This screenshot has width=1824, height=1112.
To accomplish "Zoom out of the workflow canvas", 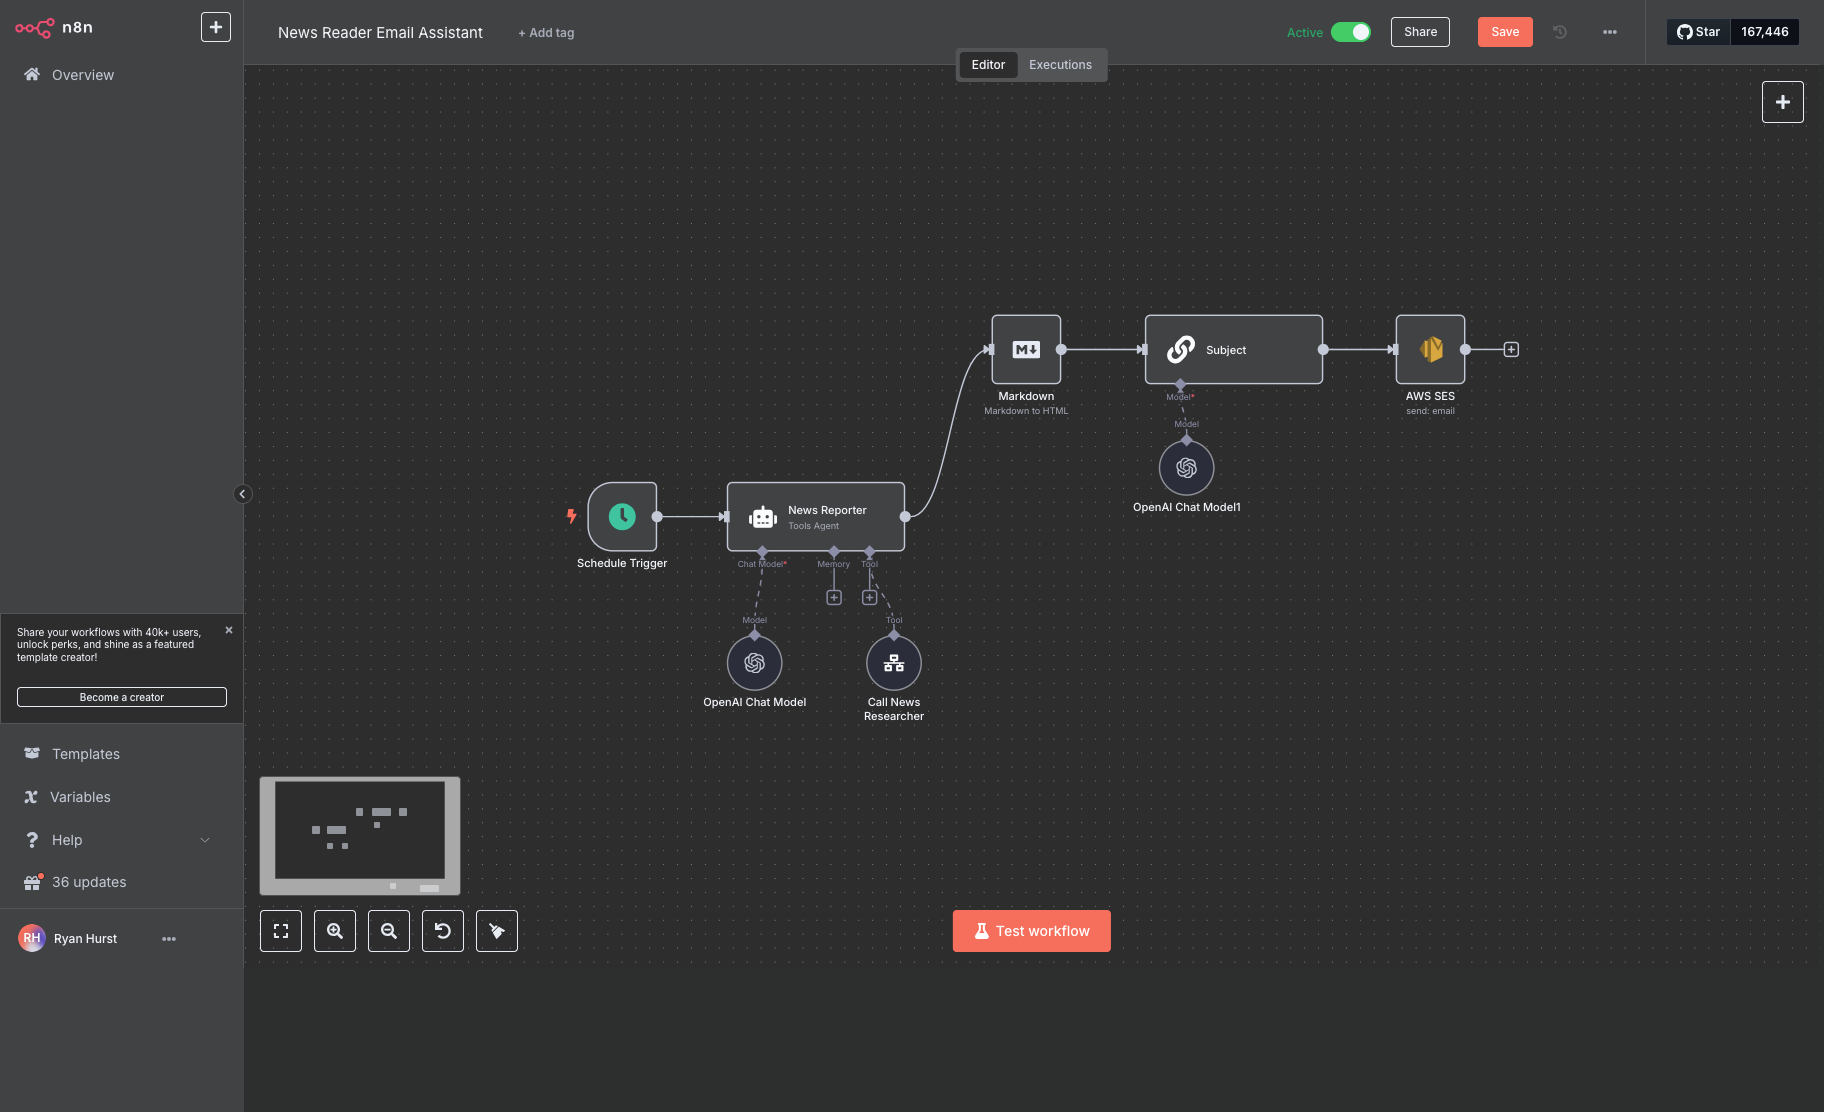I will 389,931.
